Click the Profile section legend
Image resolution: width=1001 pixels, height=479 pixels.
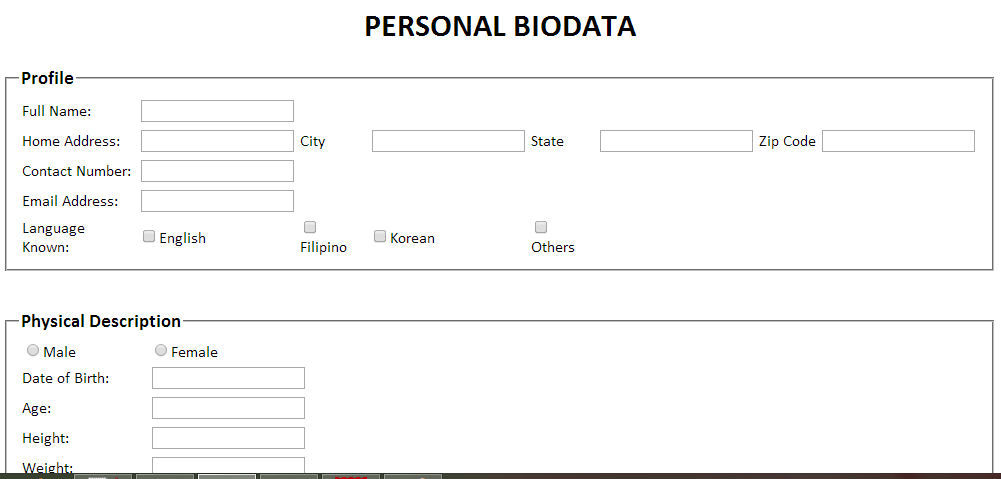[x=47, y=79]
